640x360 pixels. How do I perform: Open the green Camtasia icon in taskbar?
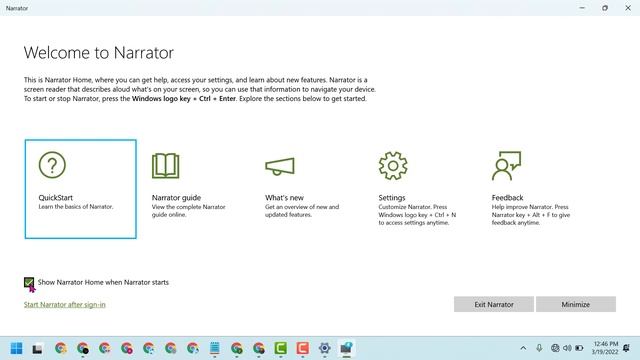point(280,348)
